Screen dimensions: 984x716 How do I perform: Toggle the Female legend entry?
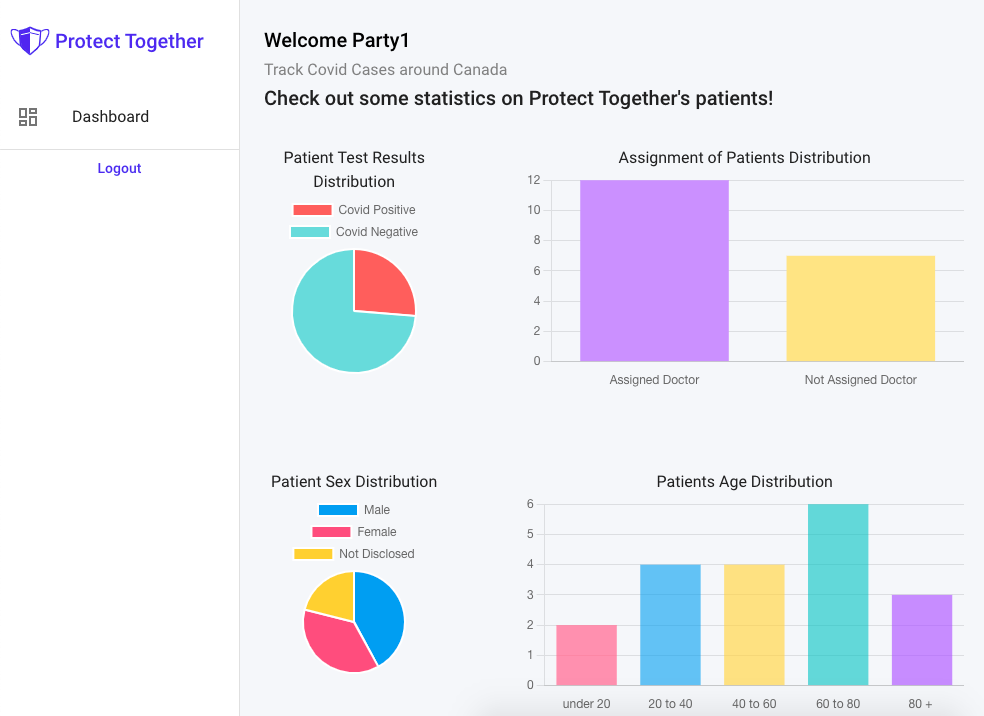(354, 532)
